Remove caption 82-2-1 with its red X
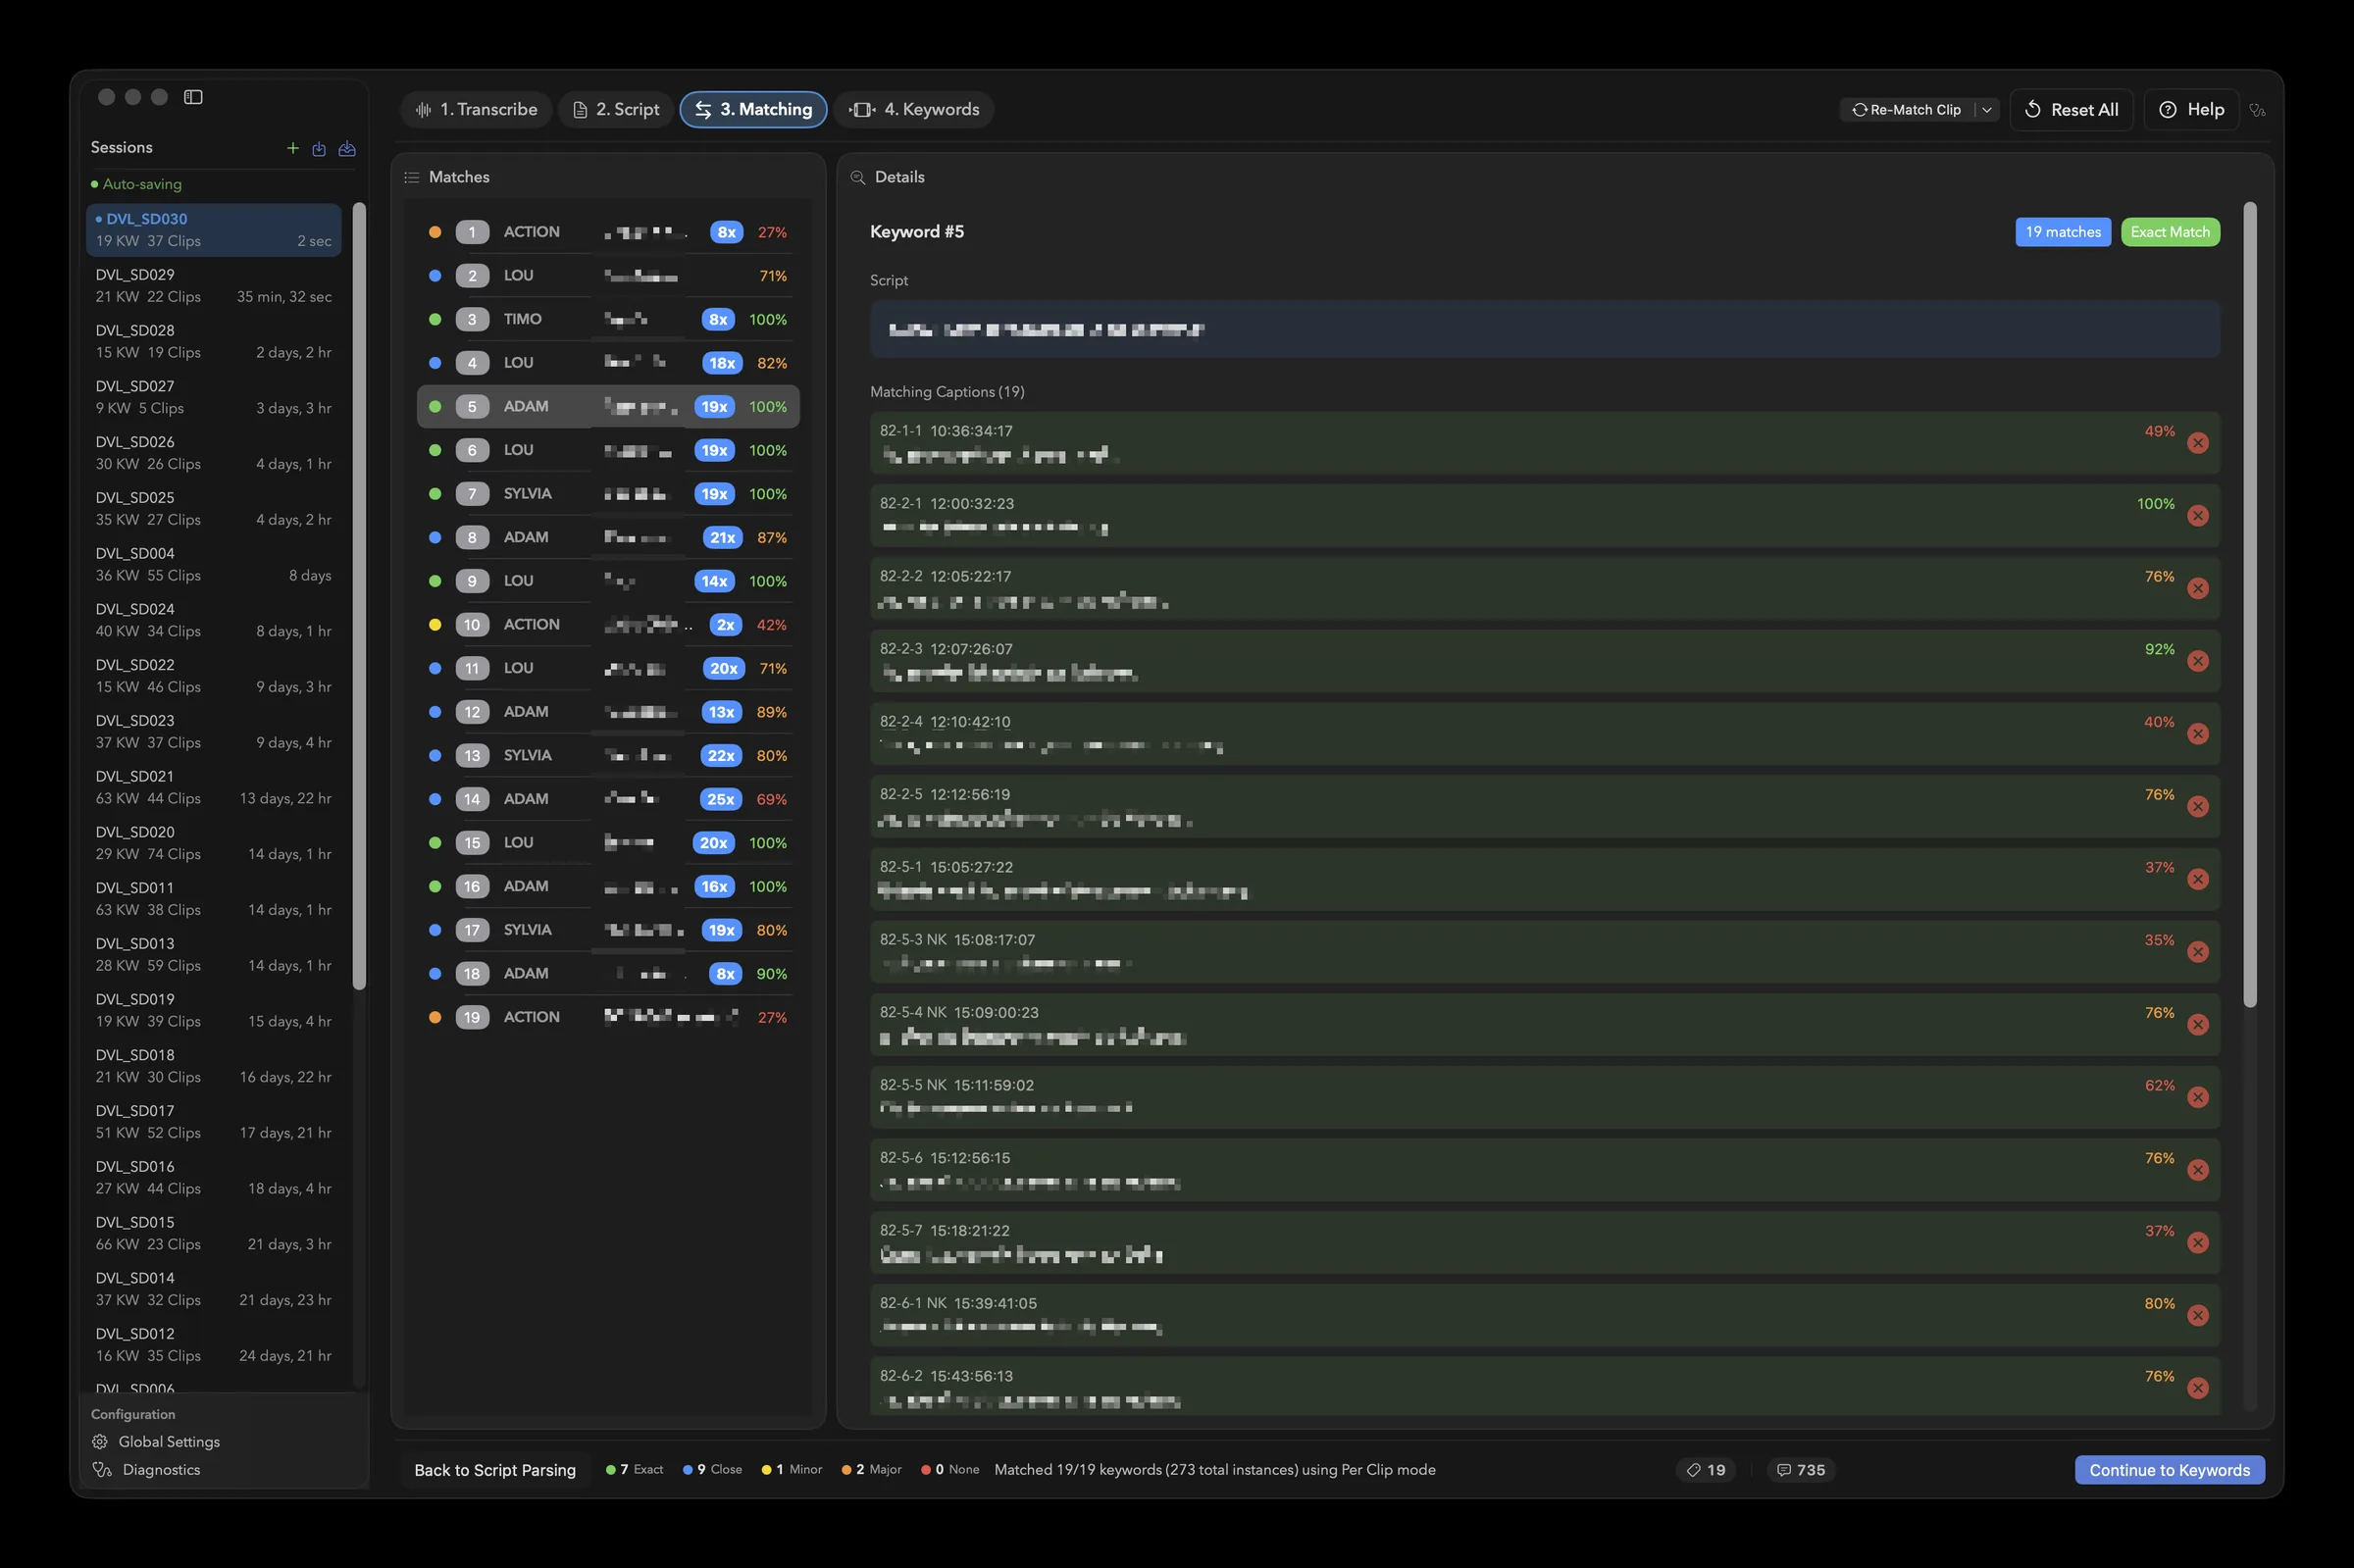Screen dimensions: 2354x1568 point(2197,516)
